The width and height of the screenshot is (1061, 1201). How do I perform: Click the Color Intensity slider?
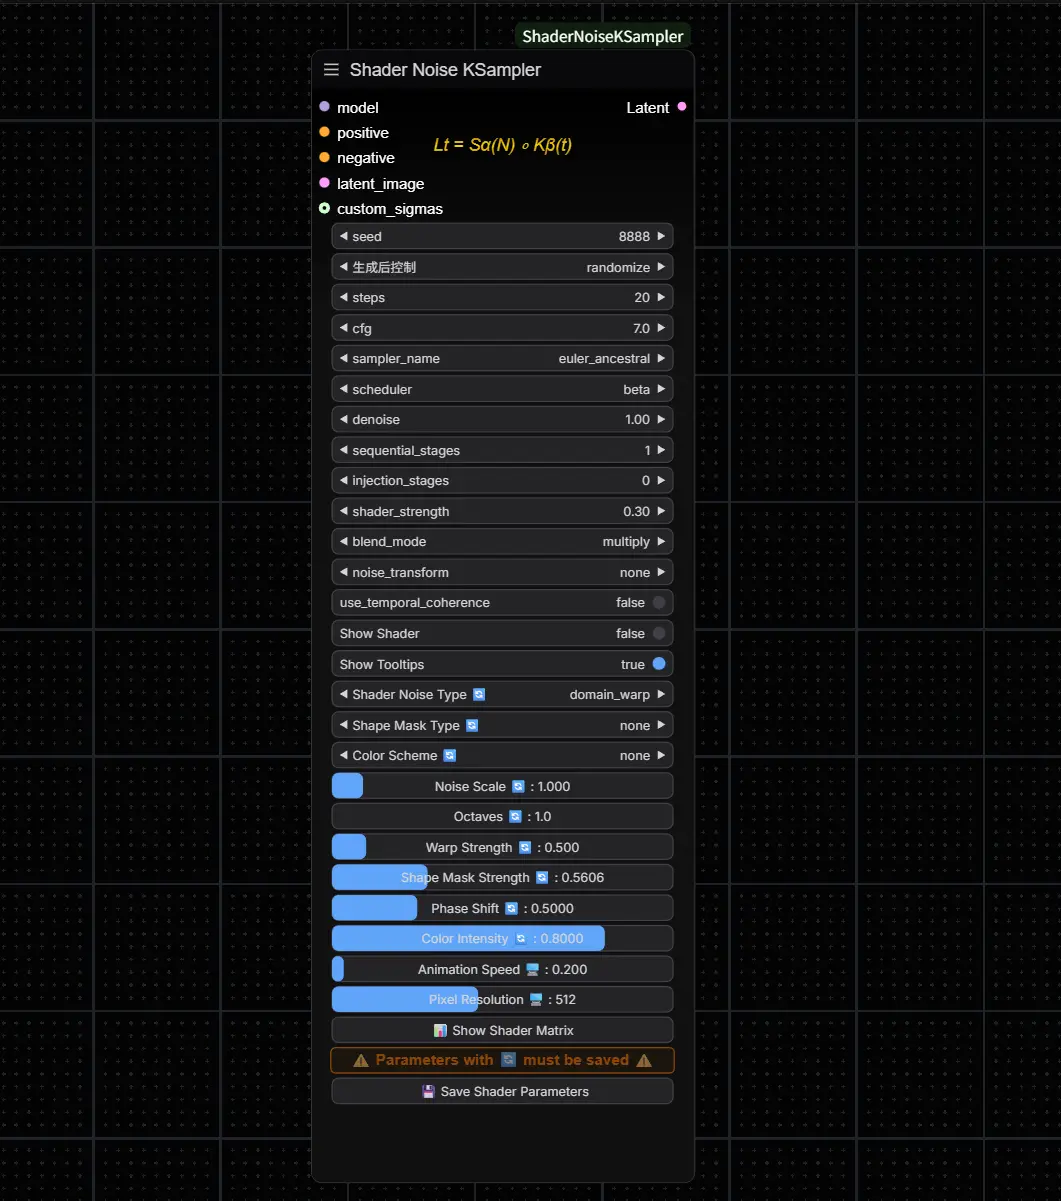point(502,939)
